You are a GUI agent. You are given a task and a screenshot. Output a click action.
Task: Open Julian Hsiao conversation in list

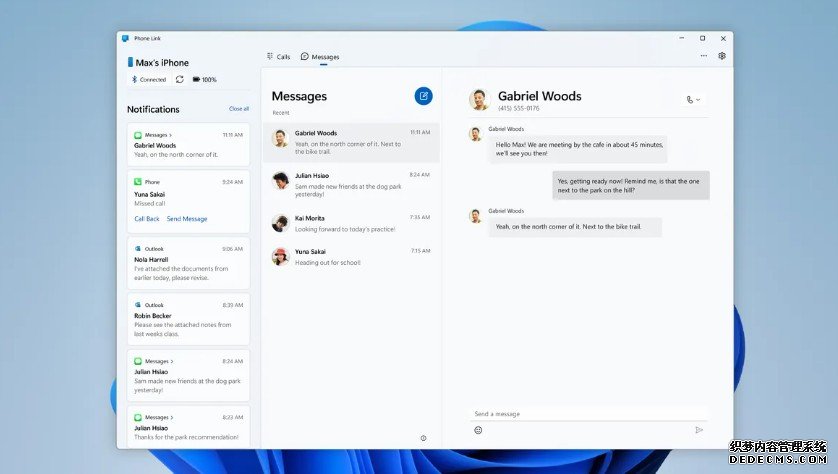click(x=351, y=185)
